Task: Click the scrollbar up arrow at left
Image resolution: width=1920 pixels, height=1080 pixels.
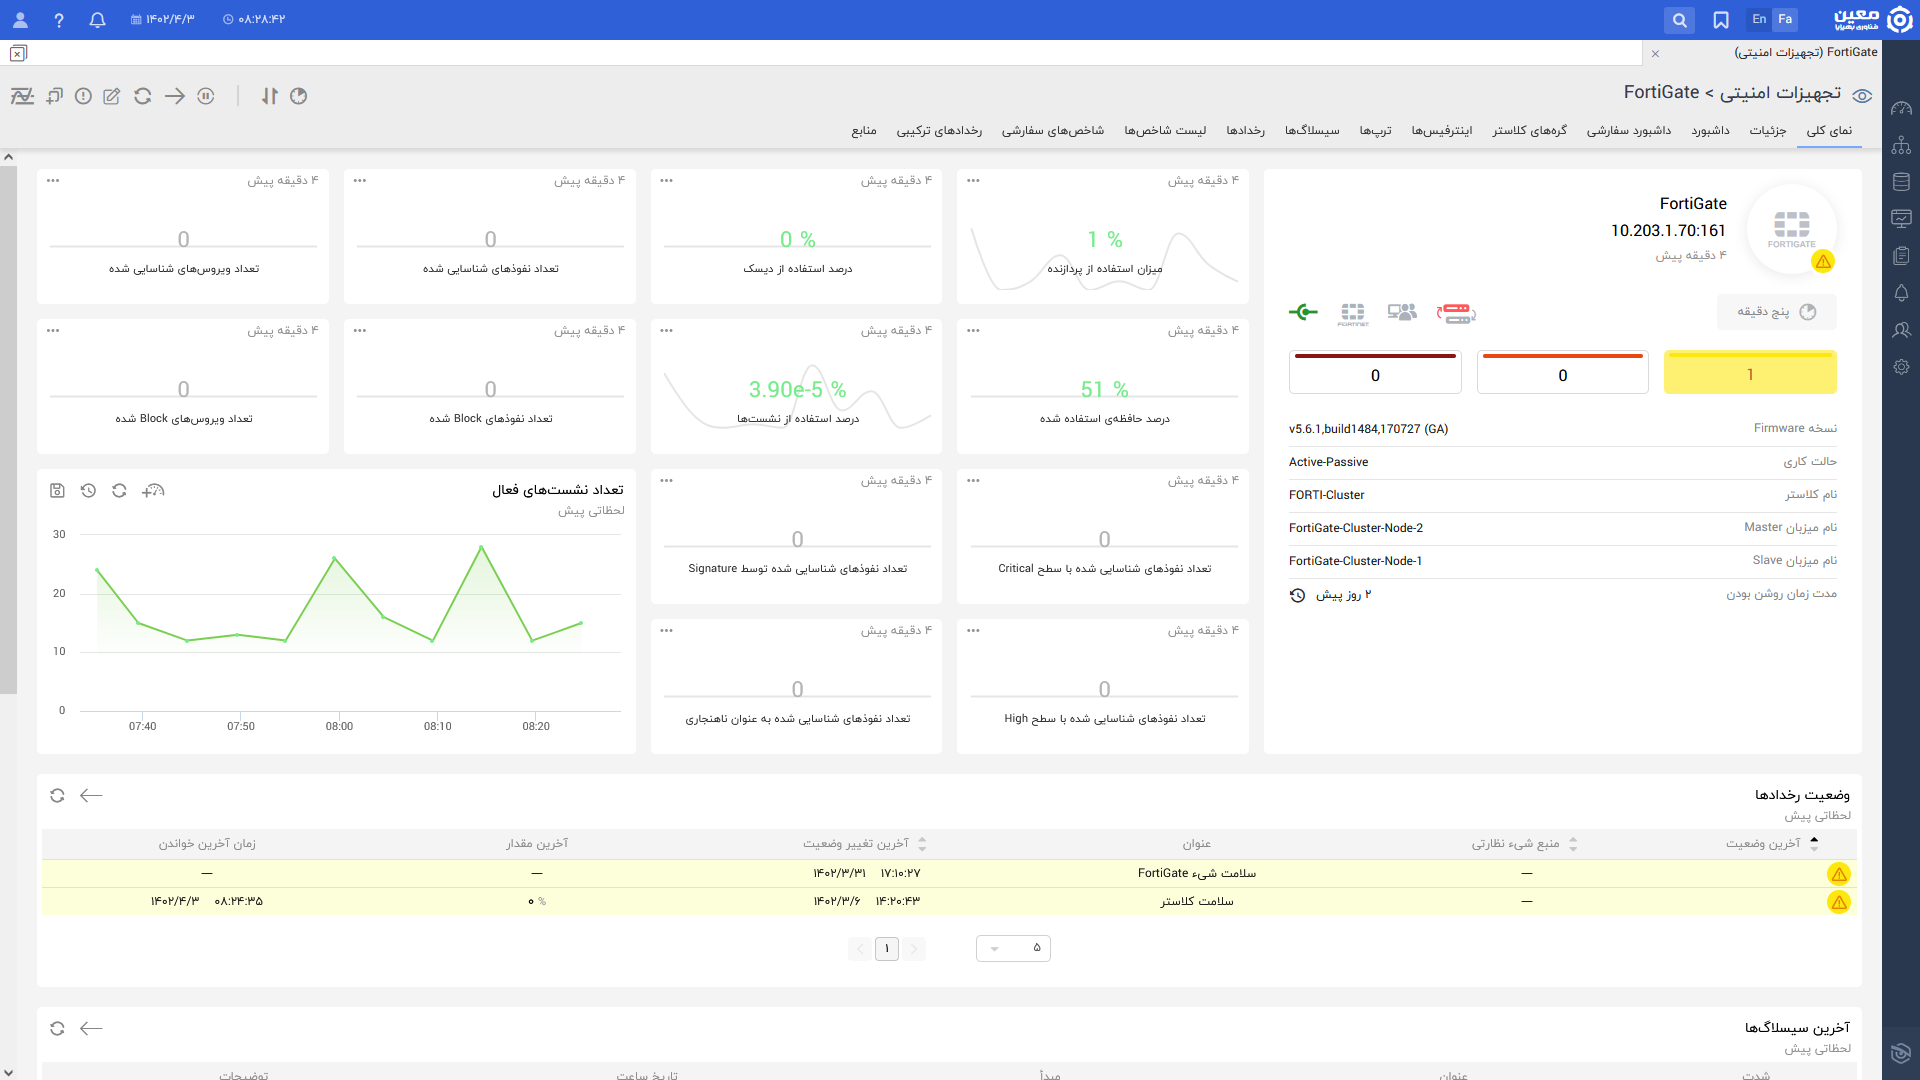Action: [x=8, y=157]
